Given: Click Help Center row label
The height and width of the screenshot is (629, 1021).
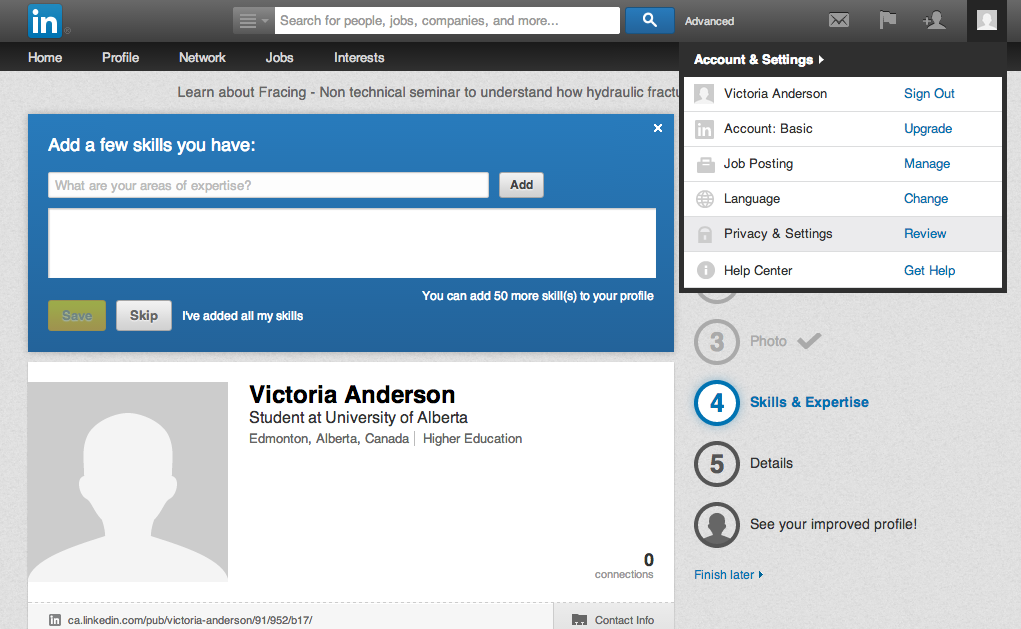Looking at the screenshot, I should tap(758, 270).
